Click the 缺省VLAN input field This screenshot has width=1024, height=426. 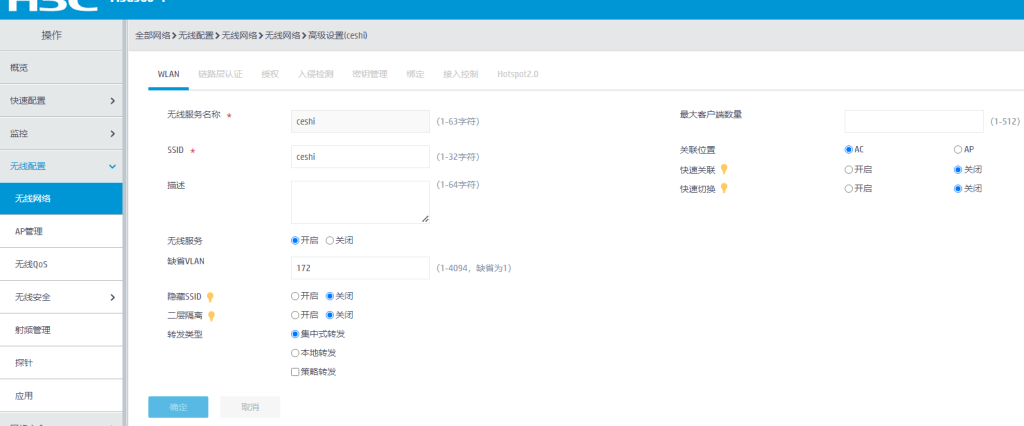(x=360, y=268)
